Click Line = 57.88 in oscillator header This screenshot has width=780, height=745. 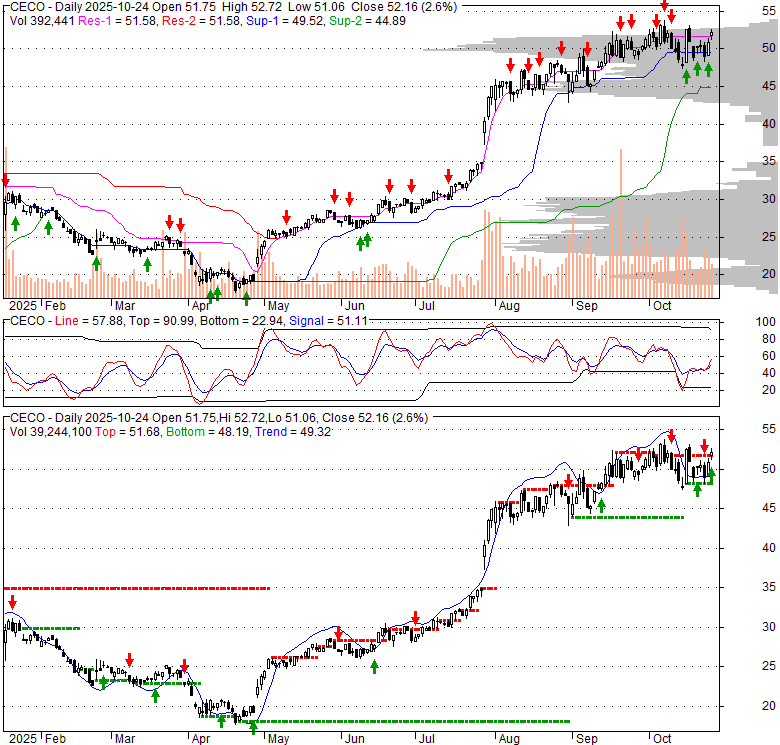(x=89, y=321)
